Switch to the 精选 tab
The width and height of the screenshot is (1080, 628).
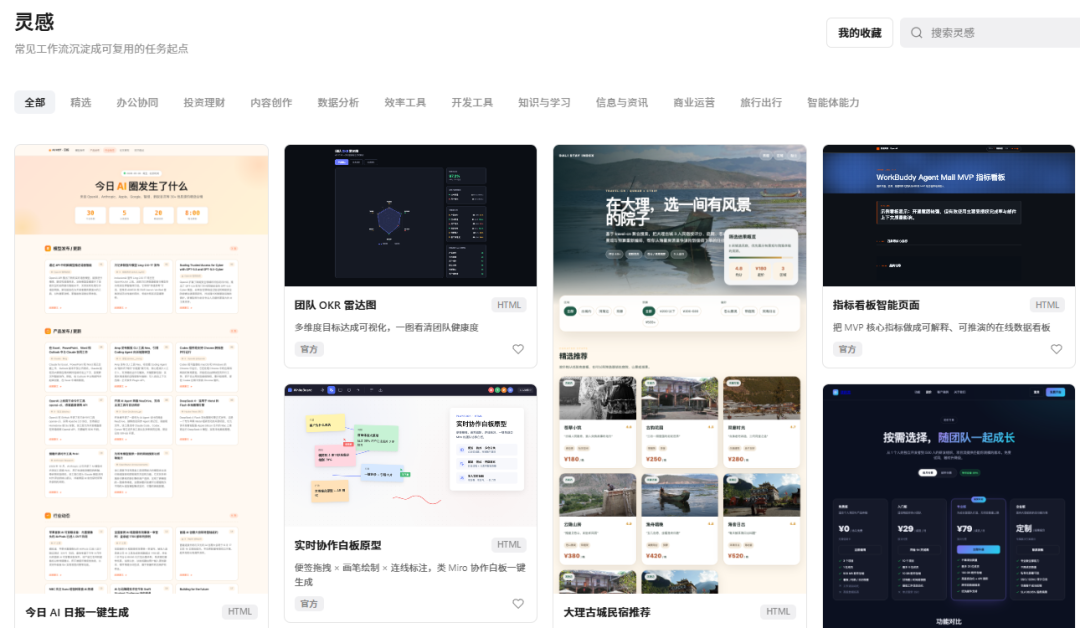(81, 103)
